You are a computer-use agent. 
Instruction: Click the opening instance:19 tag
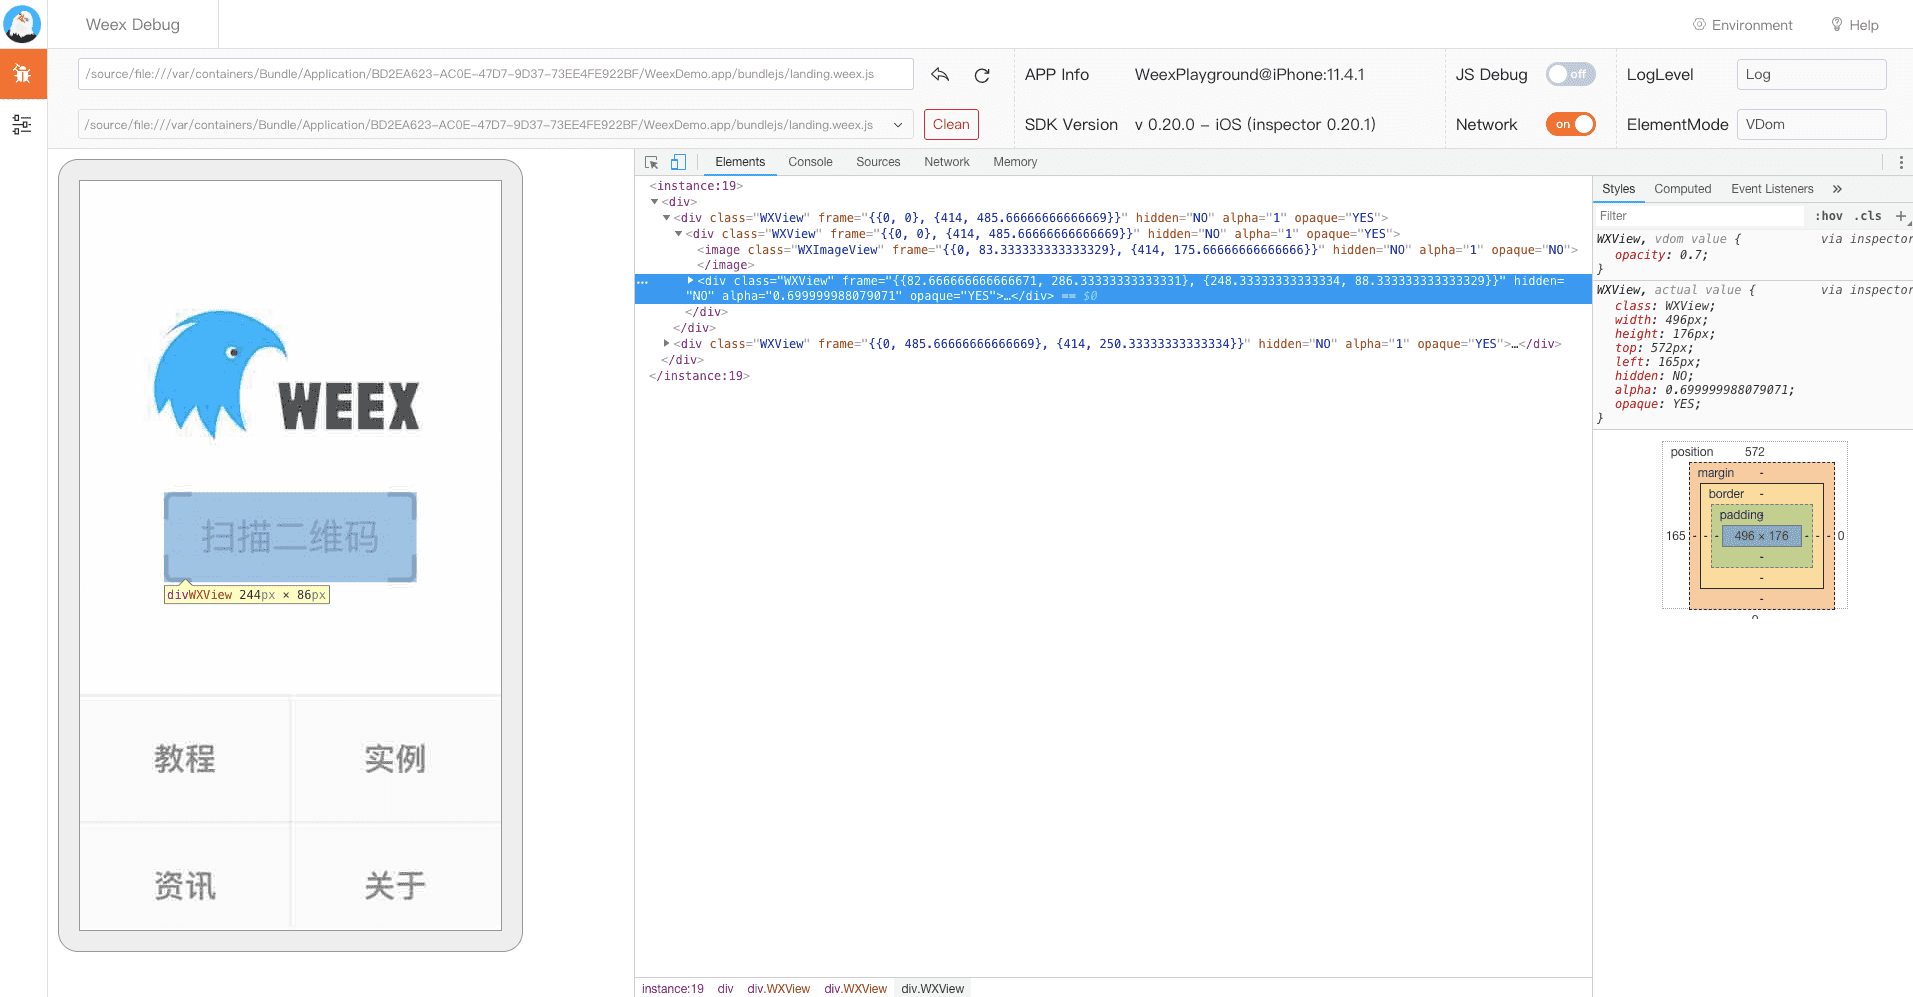coord(697,186)
